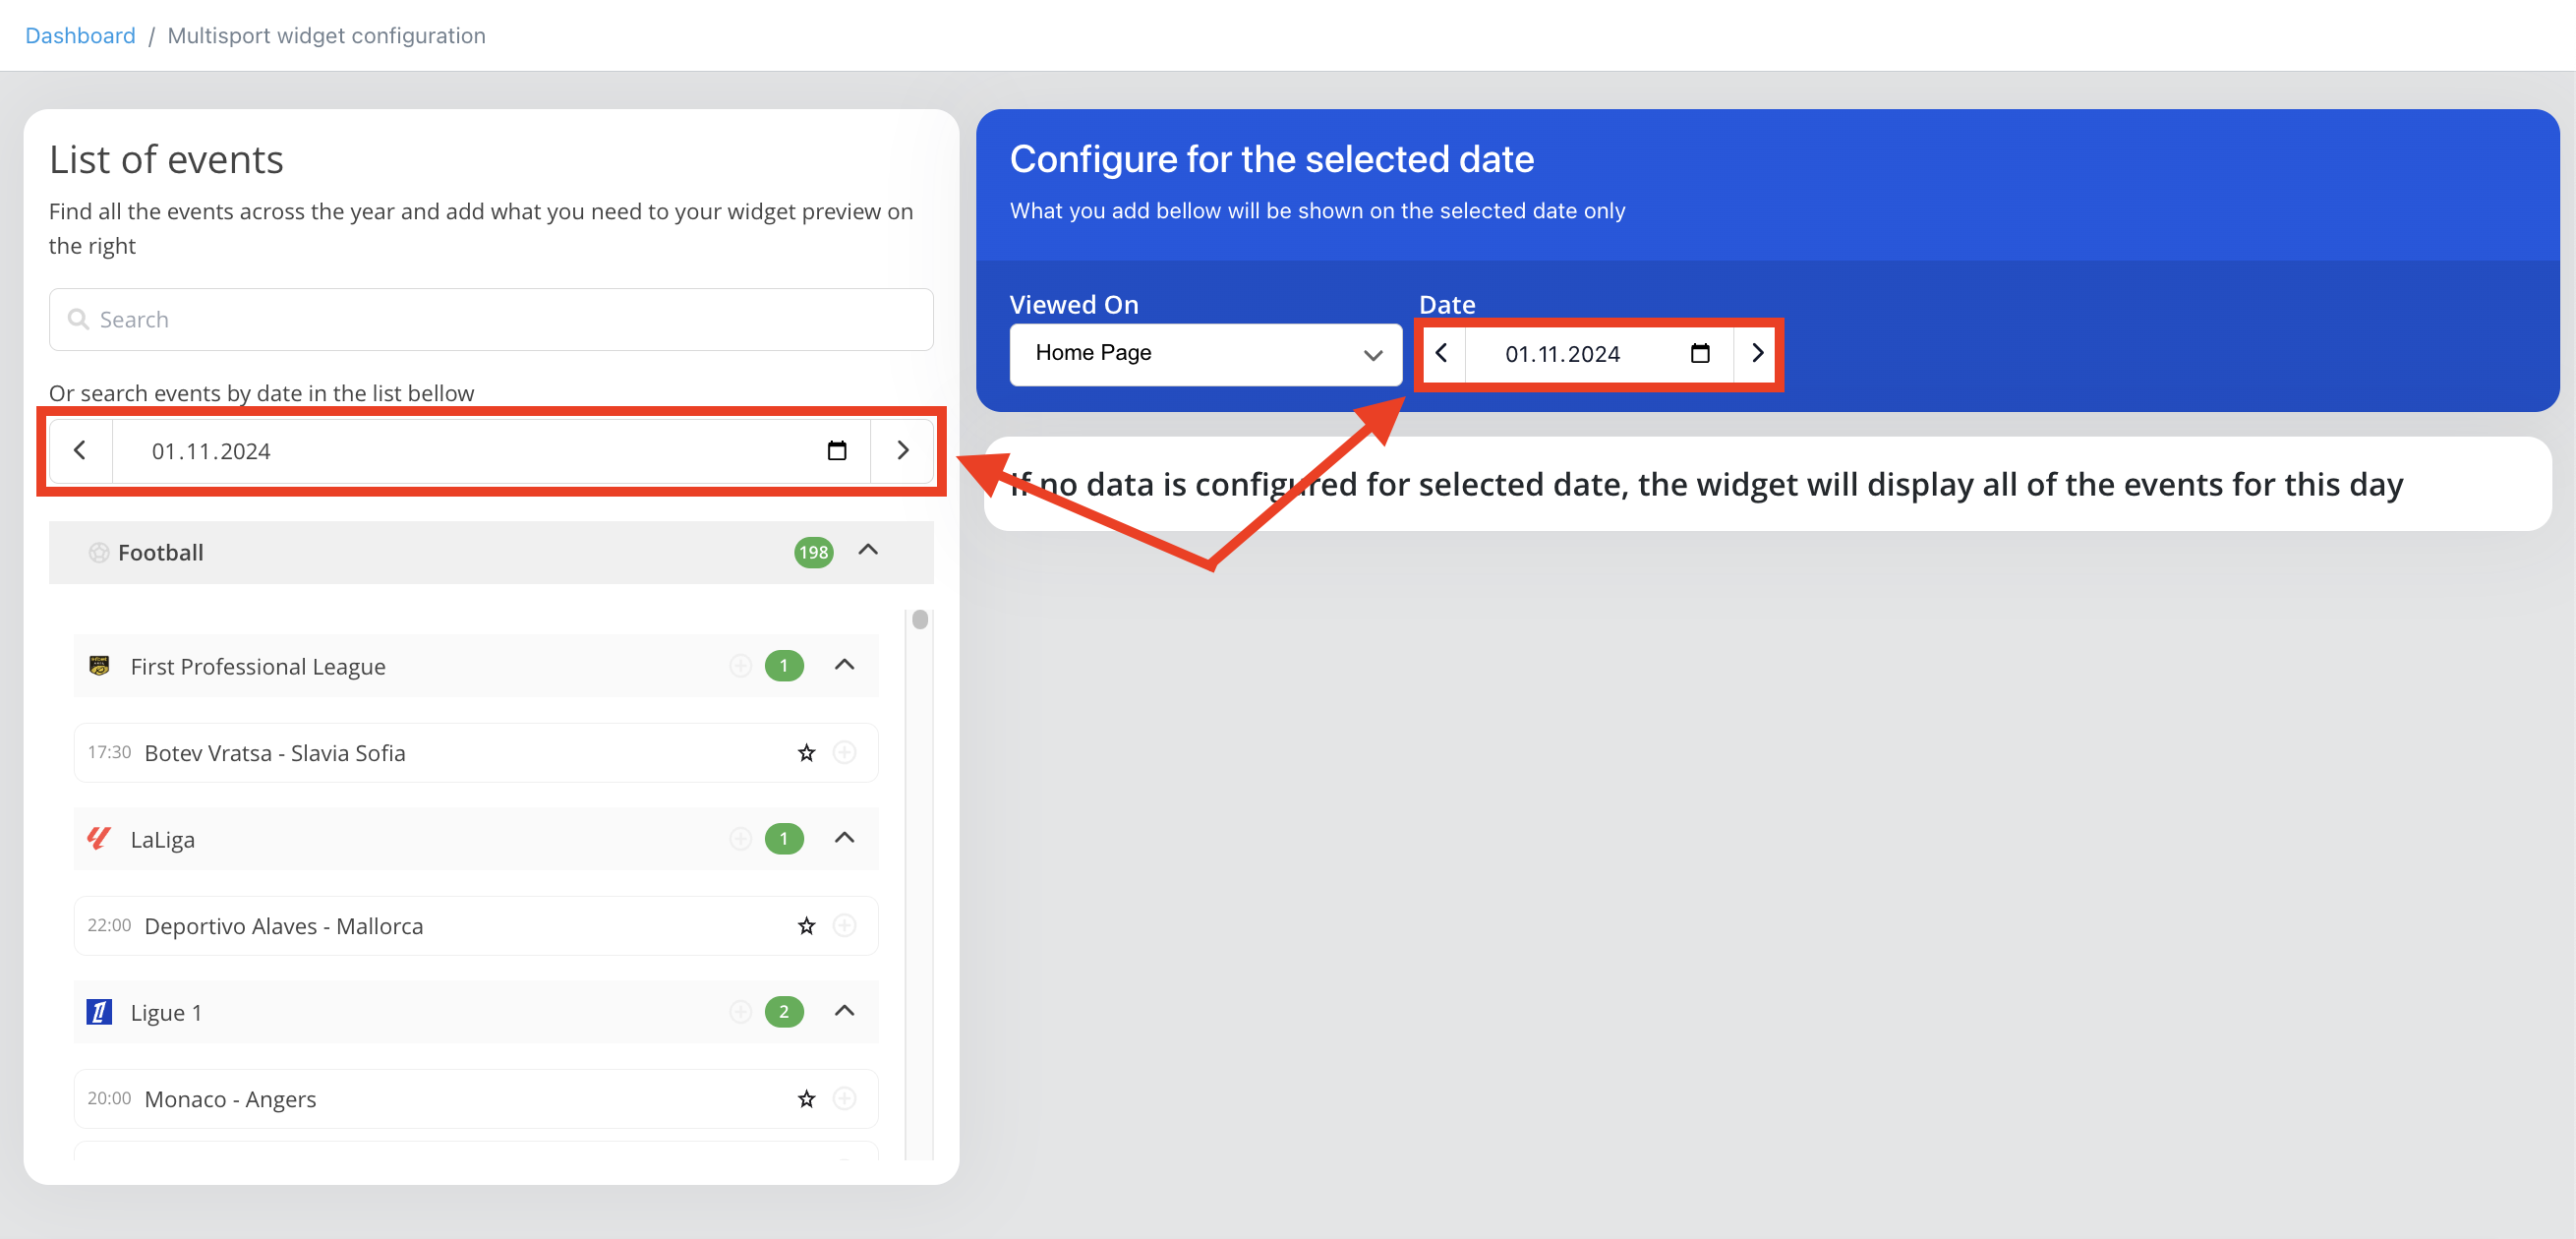Open the Viewed On dropdown
Viewport: 2576px width, 1239px height.
click(x=1205, y=354)
